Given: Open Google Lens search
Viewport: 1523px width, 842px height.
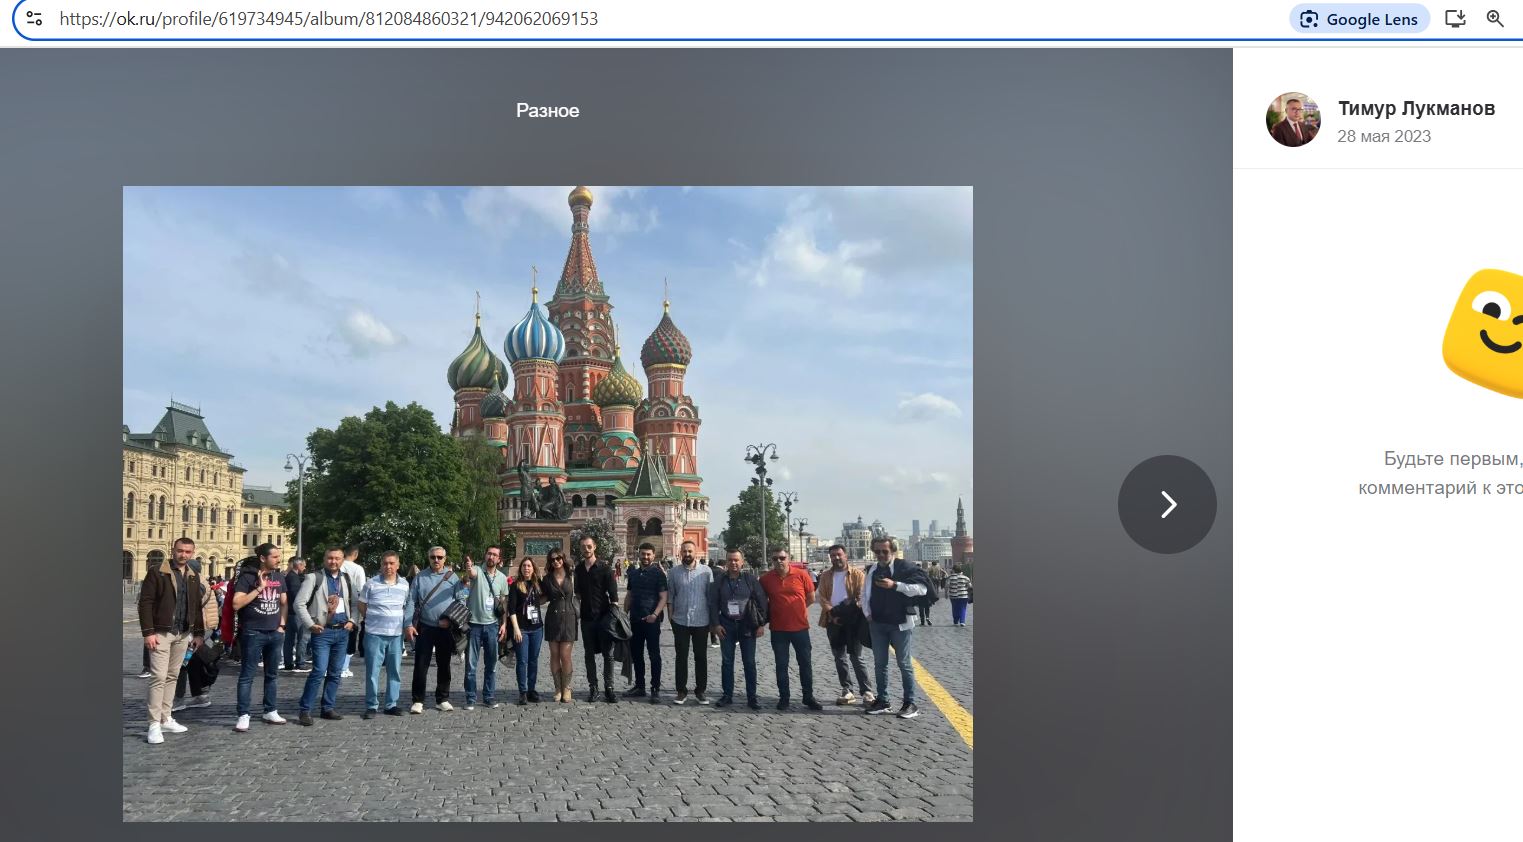Looking at the screenshot, I should (x=1360, y=19).
